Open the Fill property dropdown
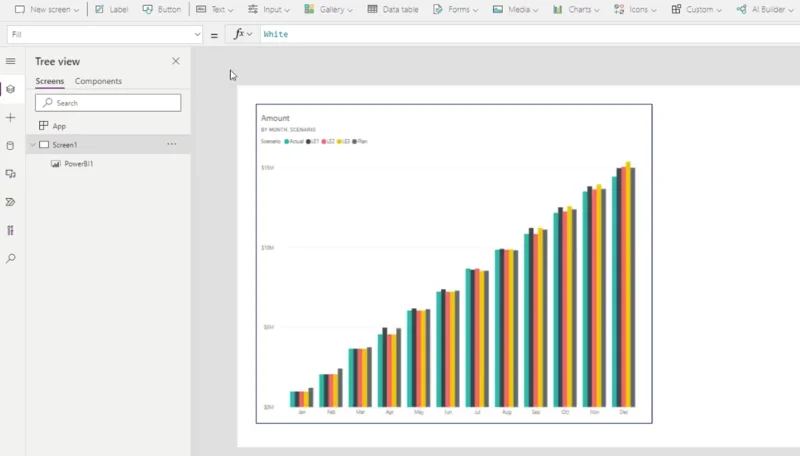Image resolution: width=800 pixels, height=456 pixels. [x=105, y=34]
